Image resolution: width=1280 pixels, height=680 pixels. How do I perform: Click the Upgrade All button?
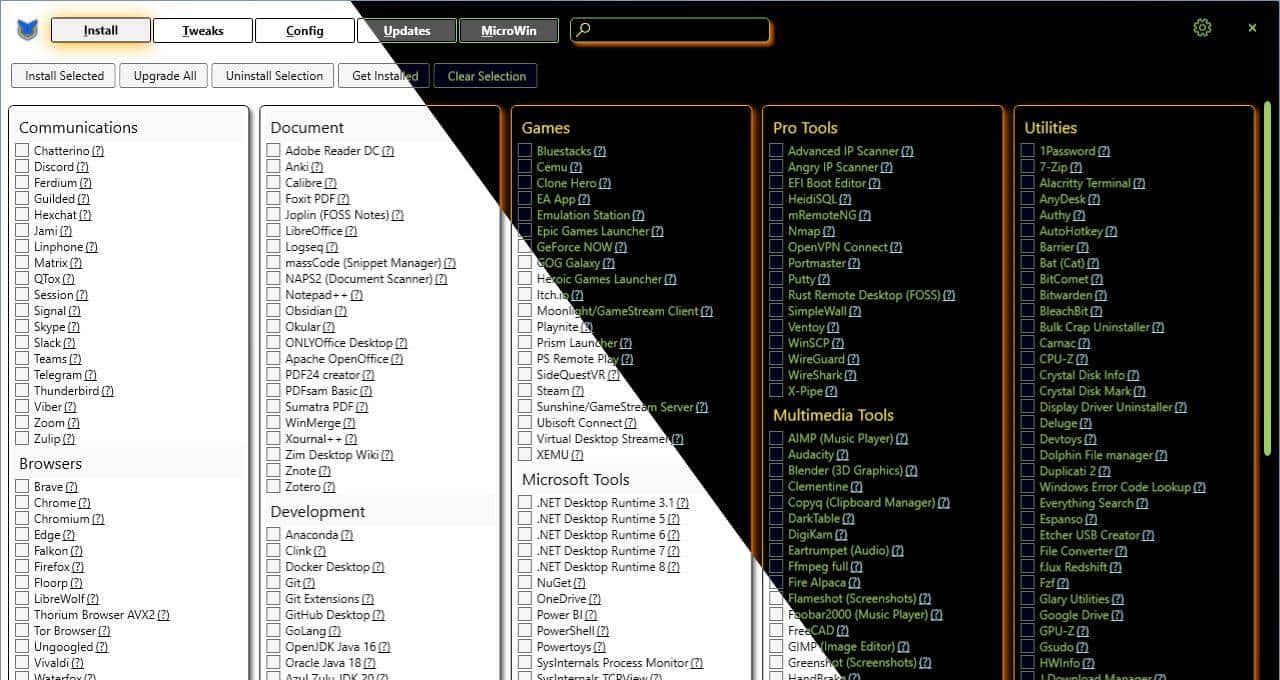click(165, 76)
